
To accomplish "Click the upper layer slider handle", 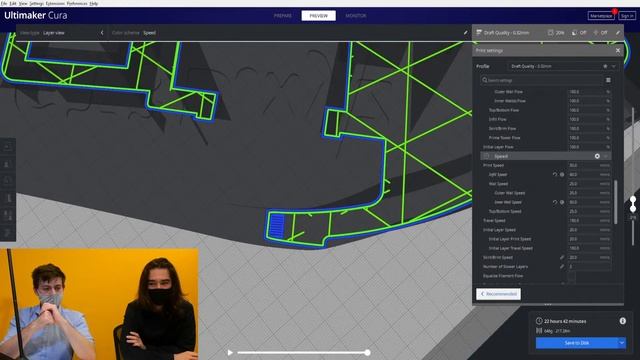I will [633, 200].
